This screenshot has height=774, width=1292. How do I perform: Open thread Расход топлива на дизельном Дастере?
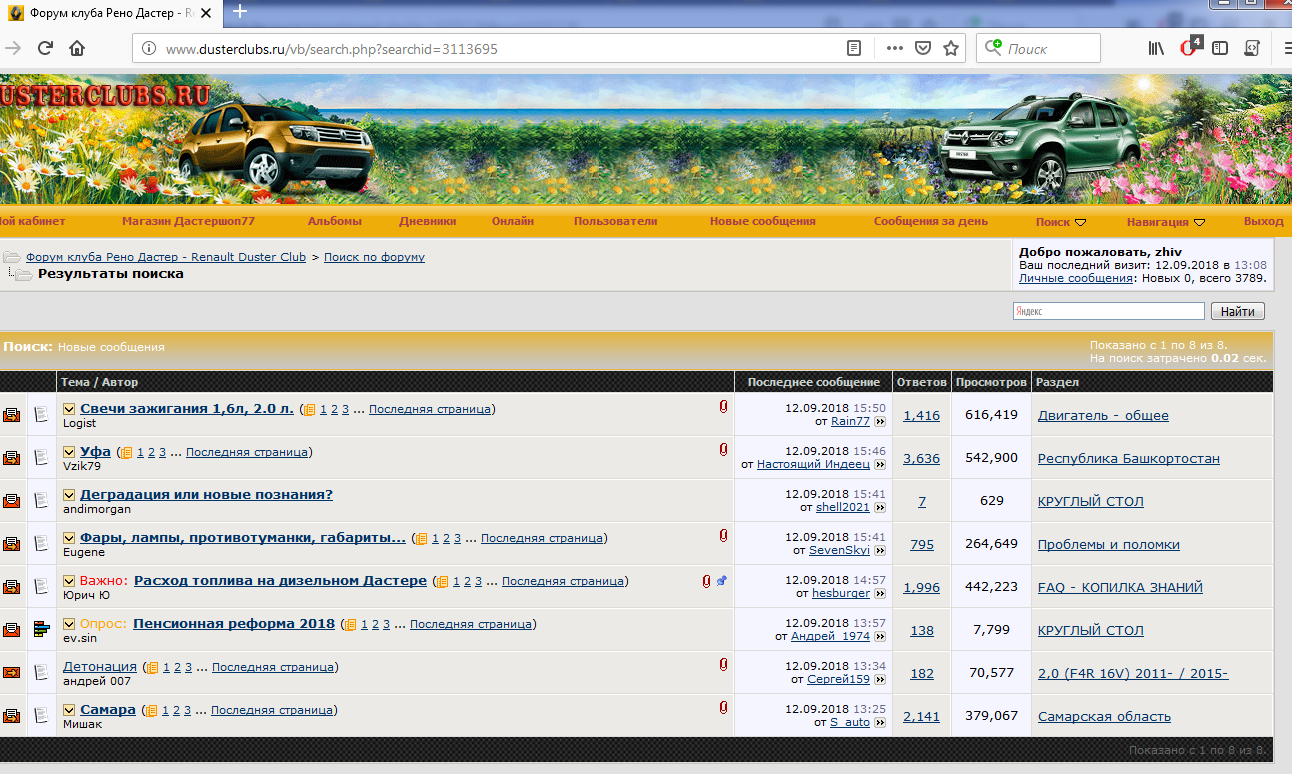(280, 580)
